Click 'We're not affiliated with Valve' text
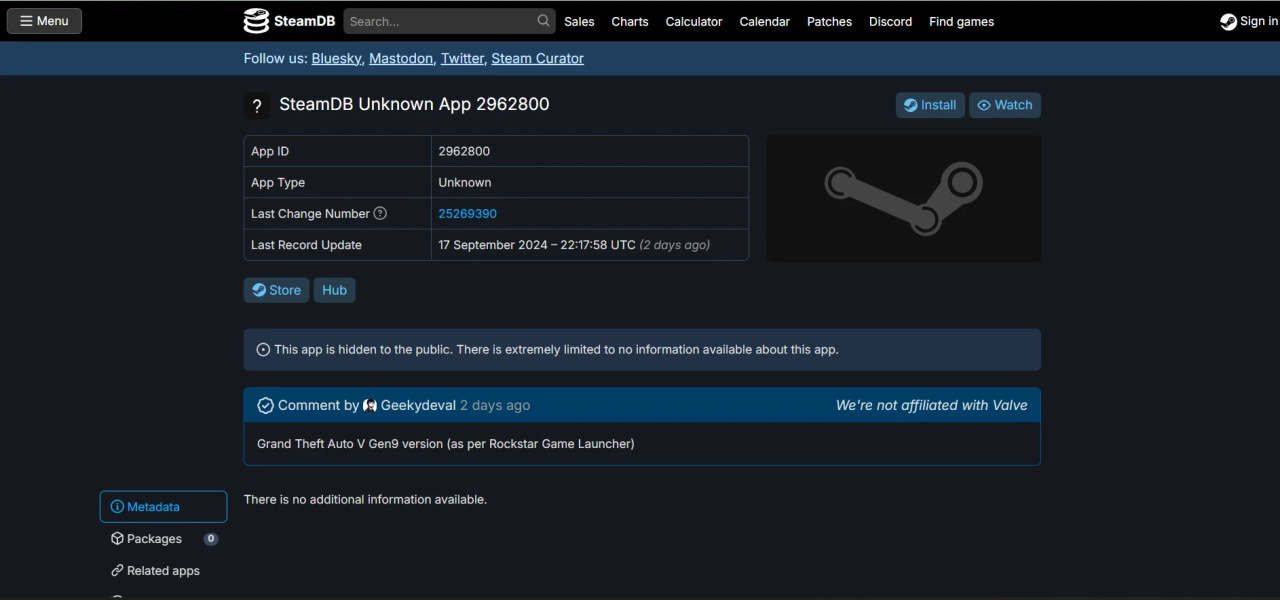 (932, 405)
